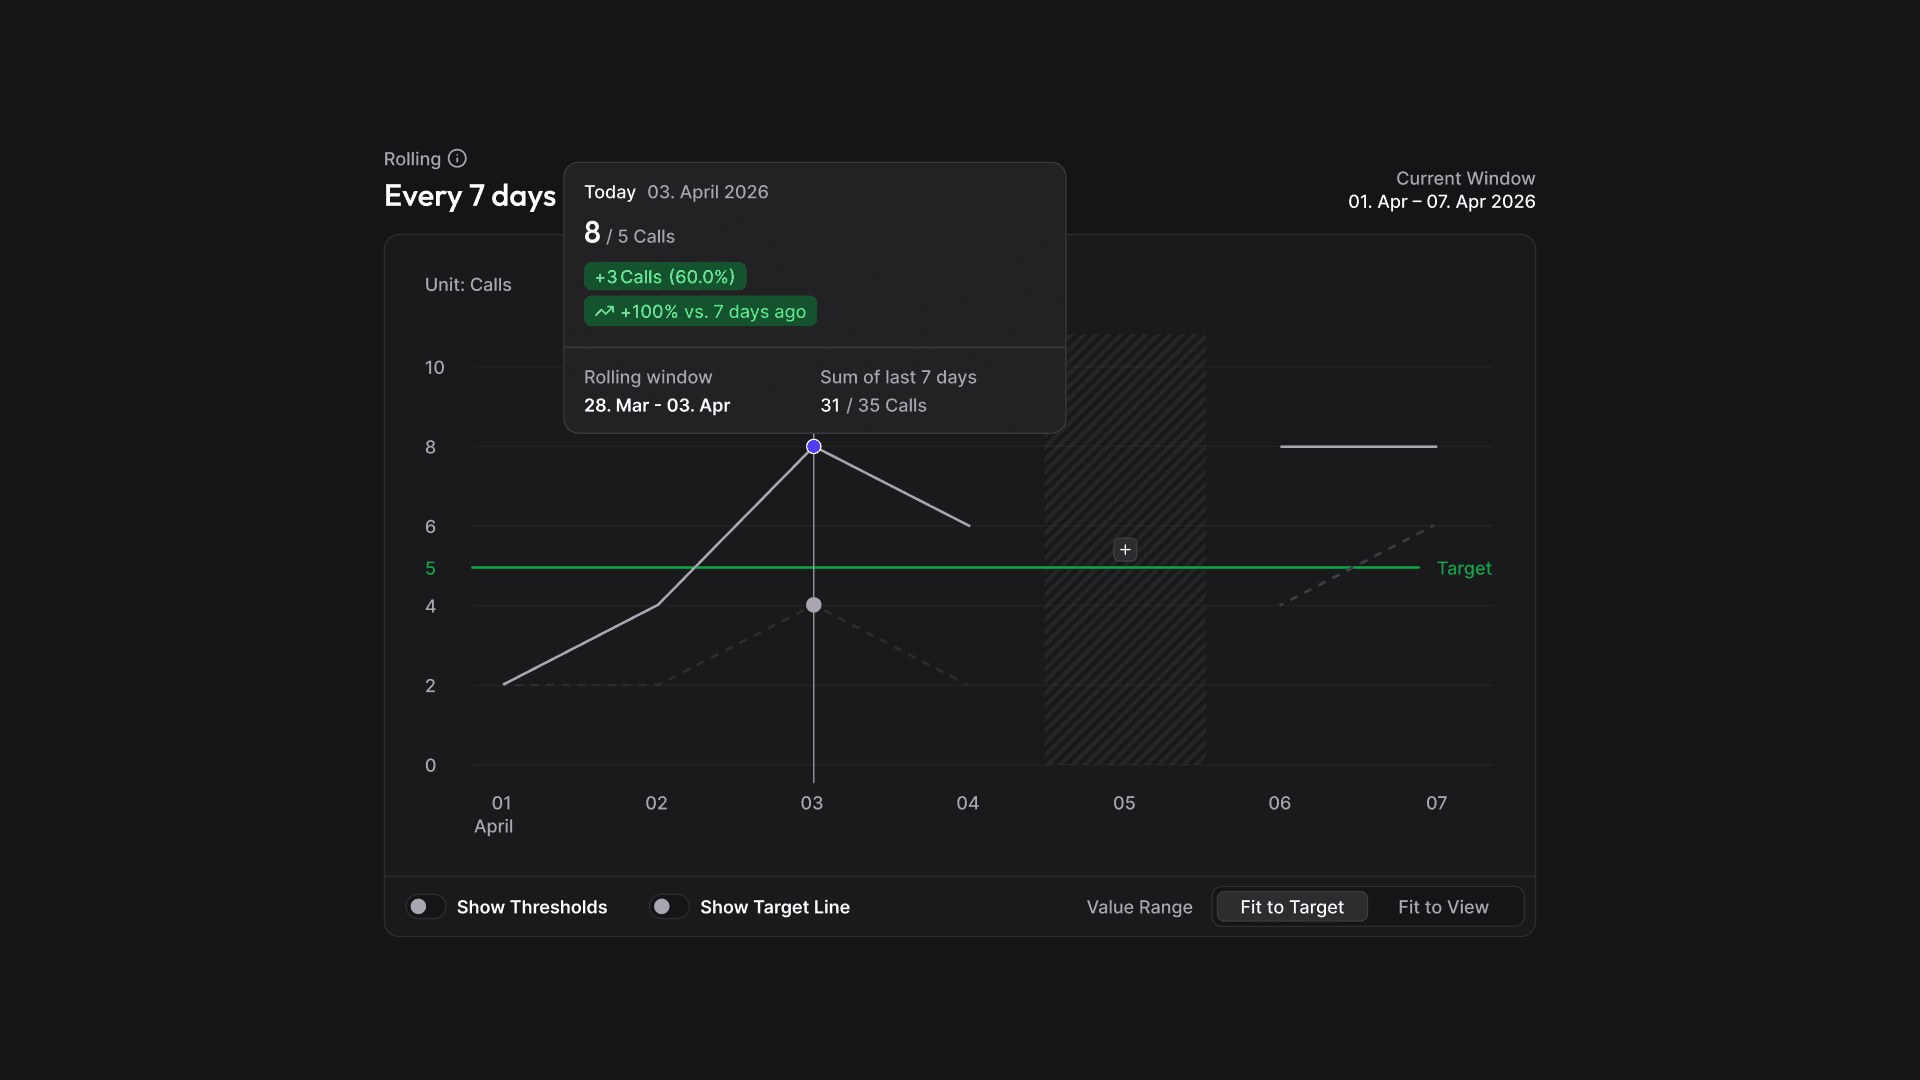
Task: Click the gray data point on dashed line
Action: coord(814,605)
